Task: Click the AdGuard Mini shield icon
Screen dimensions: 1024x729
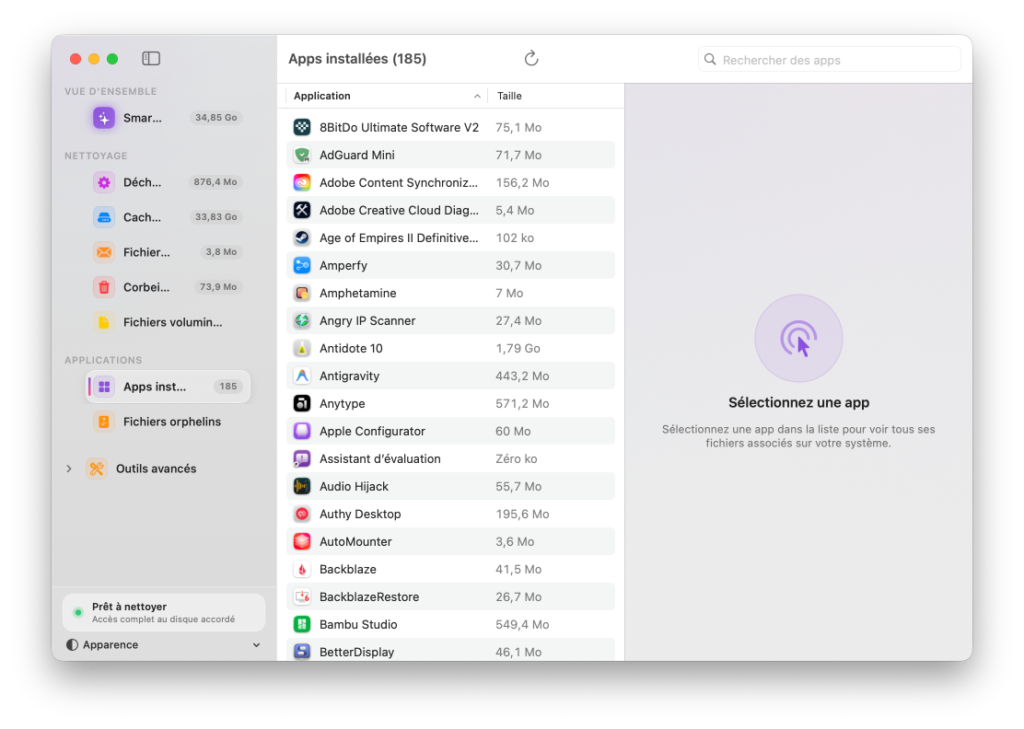Action: click(302, 155)
